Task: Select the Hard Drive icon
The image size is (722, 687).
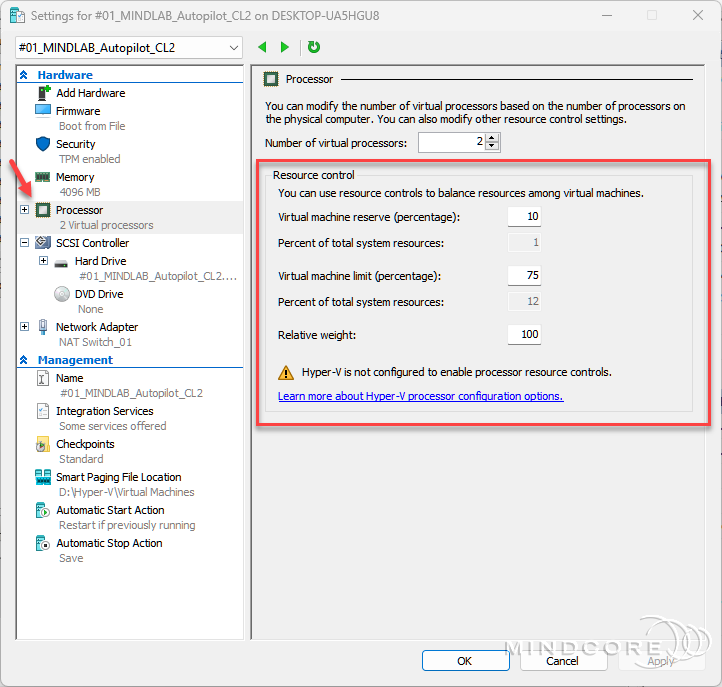Action: tap(61, 264)
